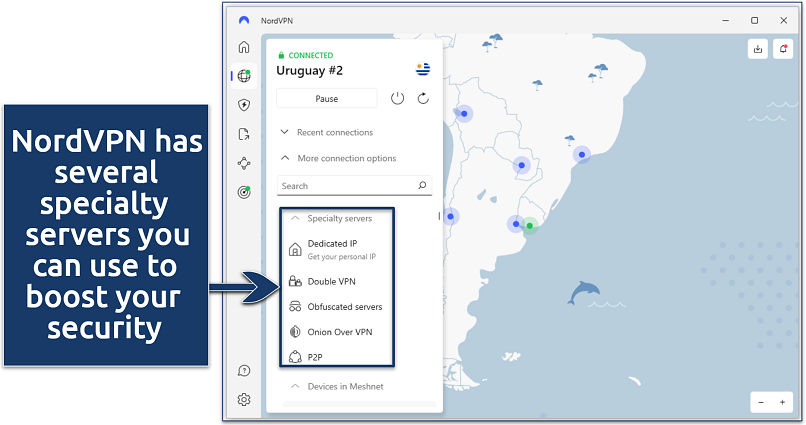806x425 pixels.
Task: Click the Uruguay flag icon
Action: click(x=423, y=69)
